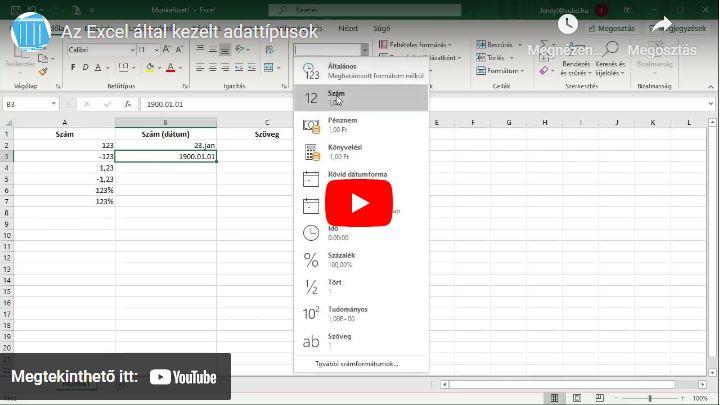Select the Általános number format
Image resolution: width=720 pixels, height=405 pixels.
click(x=360, y=70)
